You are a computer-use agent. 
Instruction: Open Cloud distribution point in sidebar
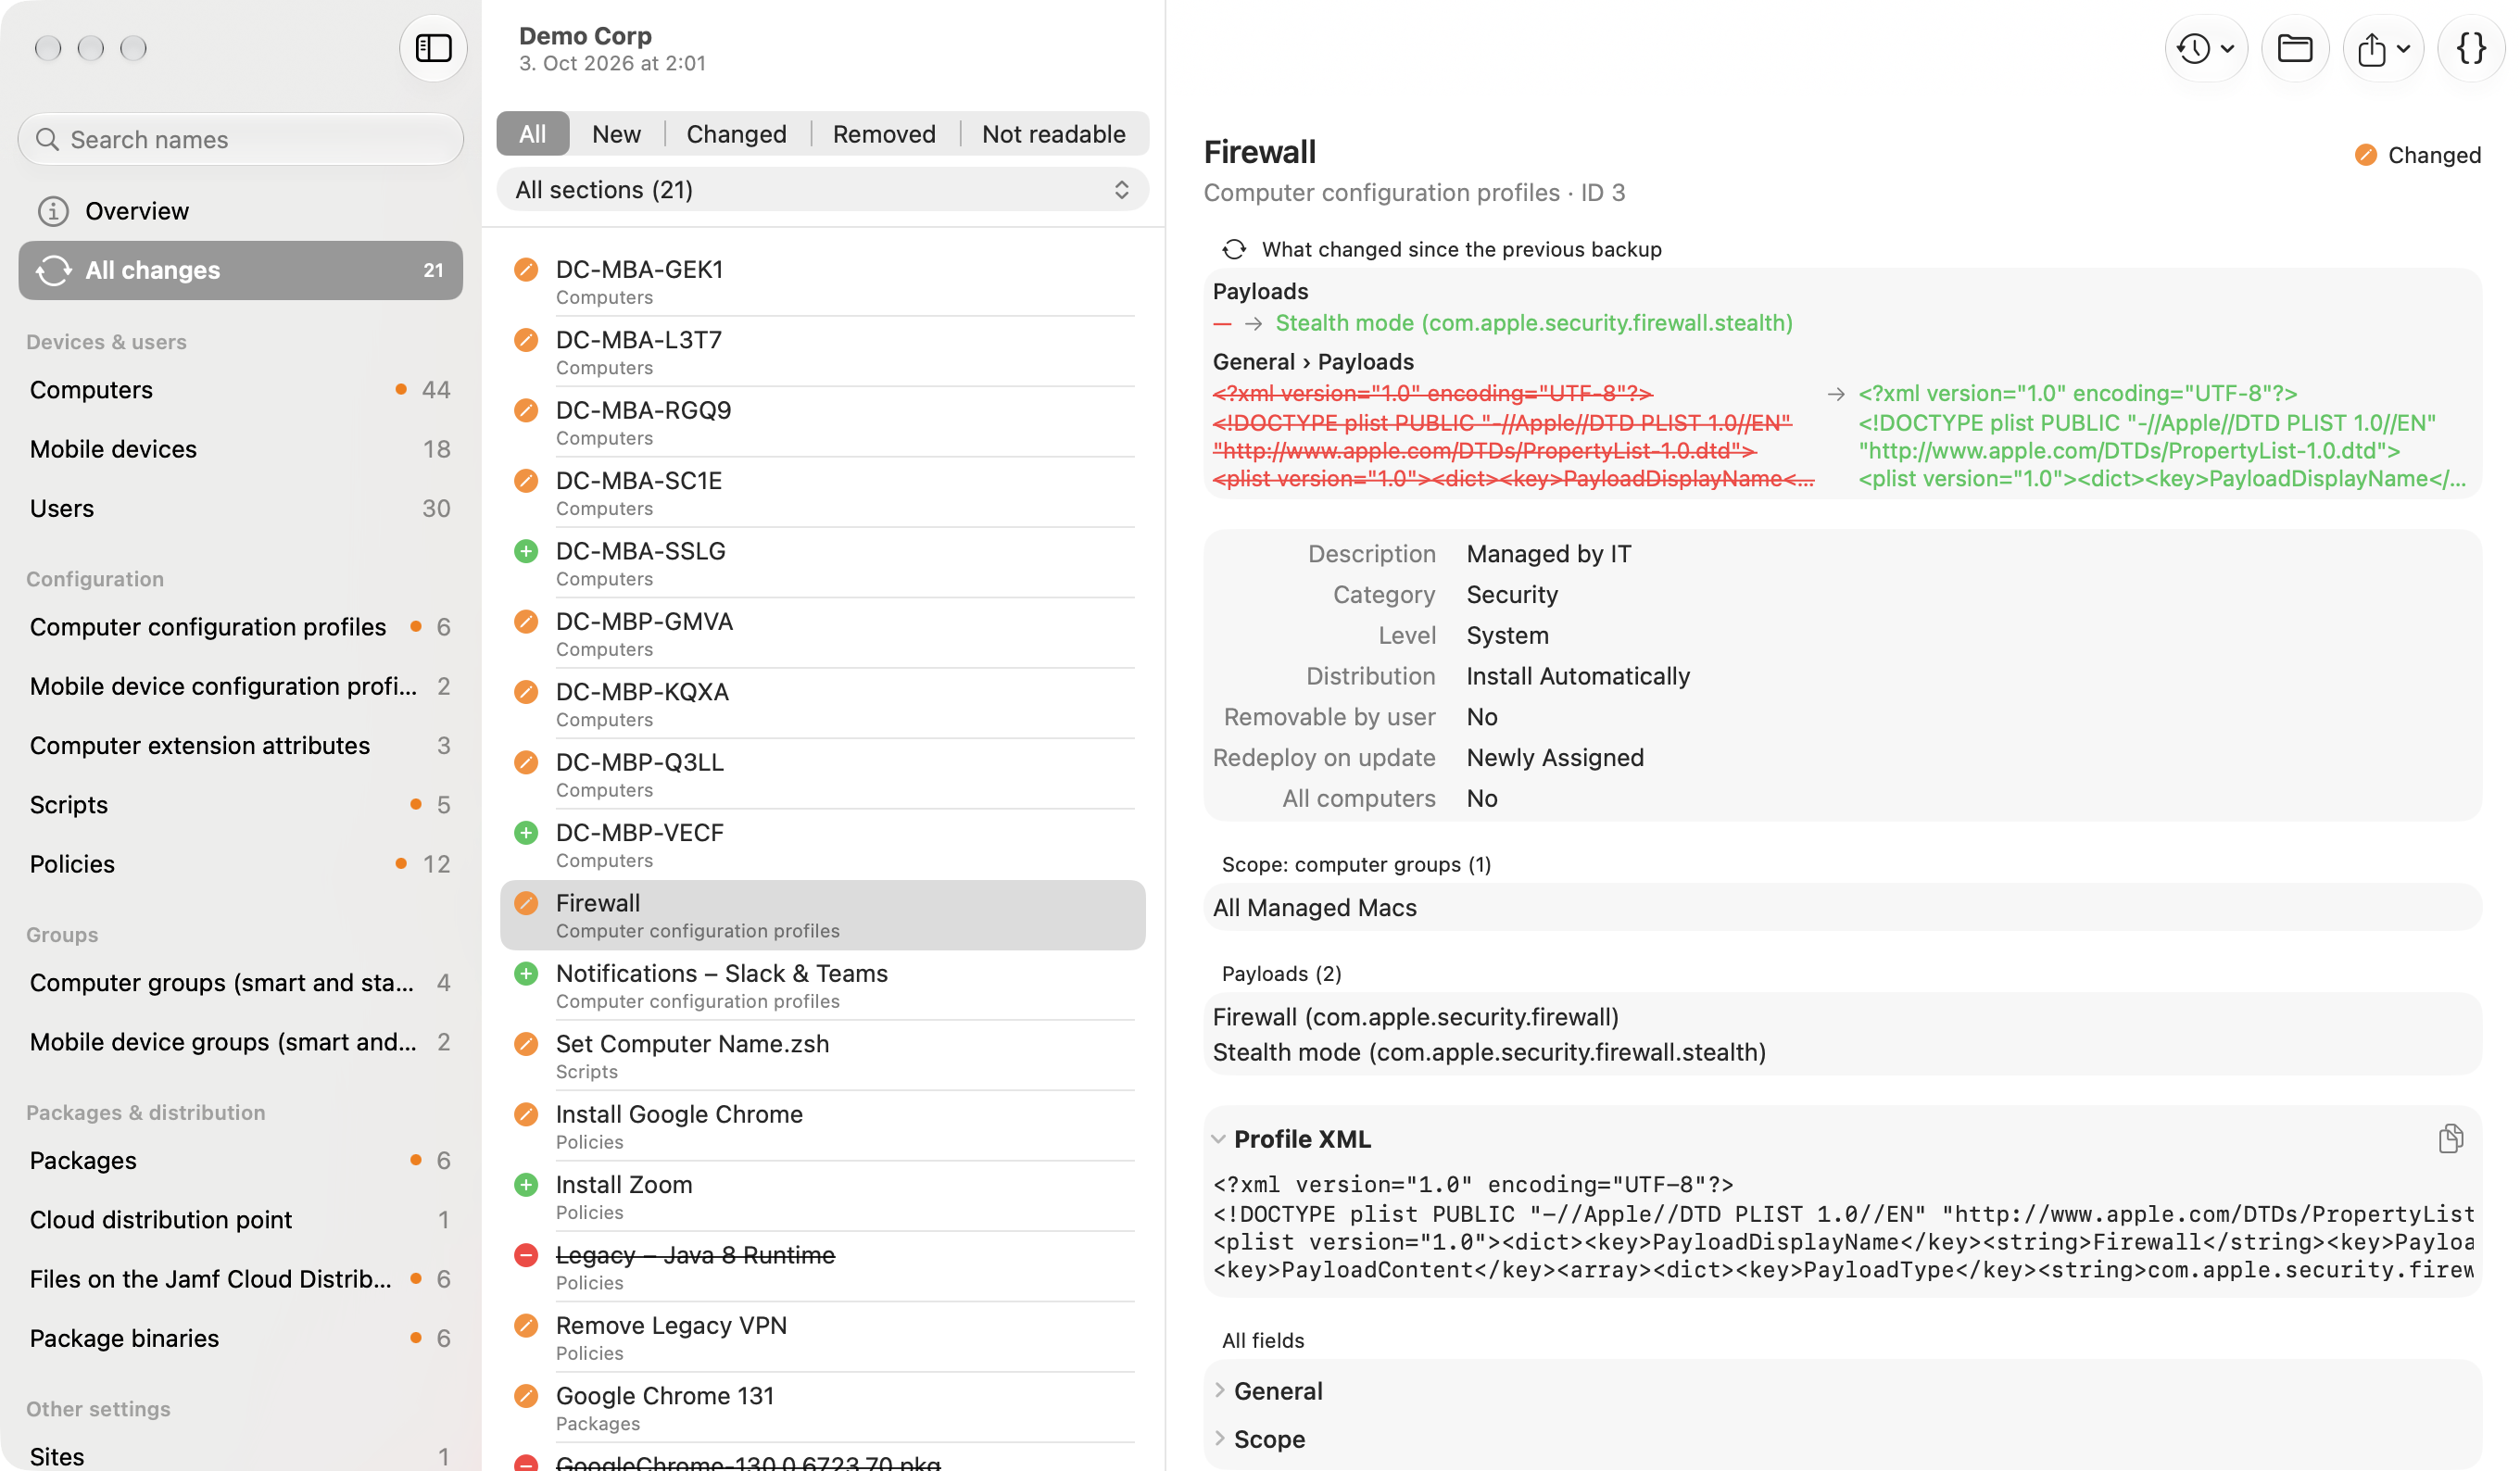pyautogui.click(x=241, y=1220)
